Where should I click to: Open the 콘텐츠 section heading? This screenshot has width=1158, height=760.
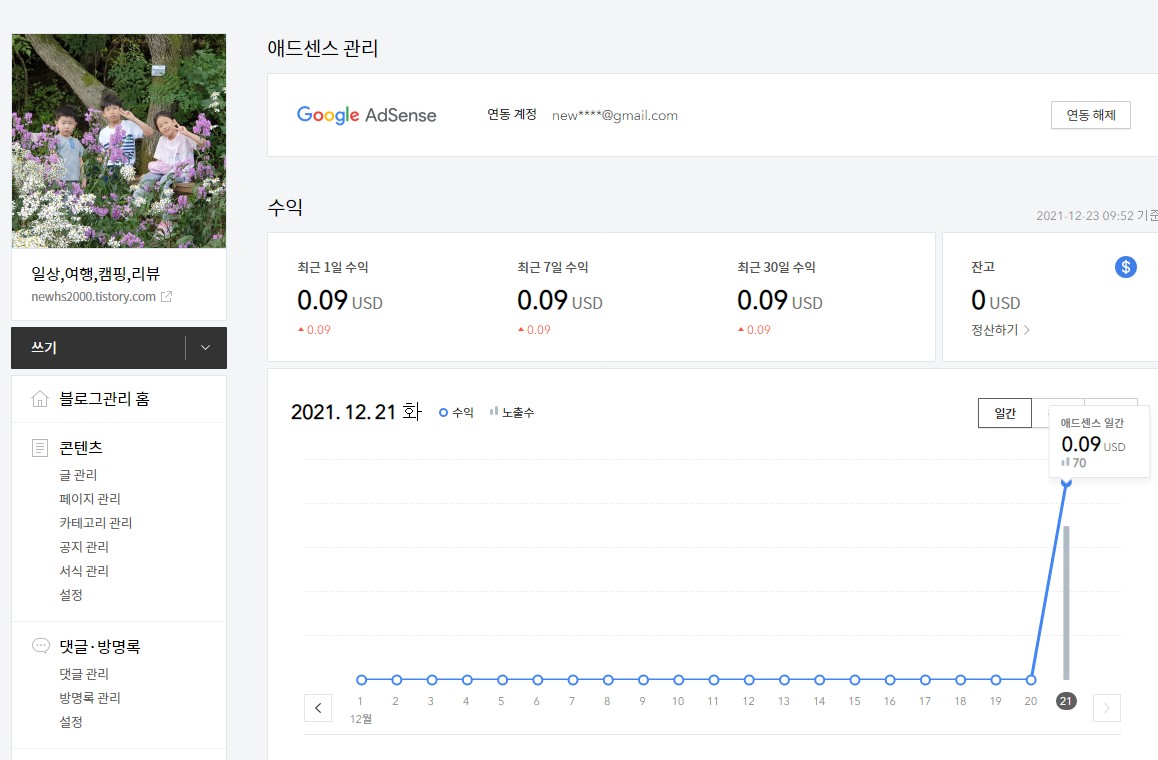click(x=80, y=448)
